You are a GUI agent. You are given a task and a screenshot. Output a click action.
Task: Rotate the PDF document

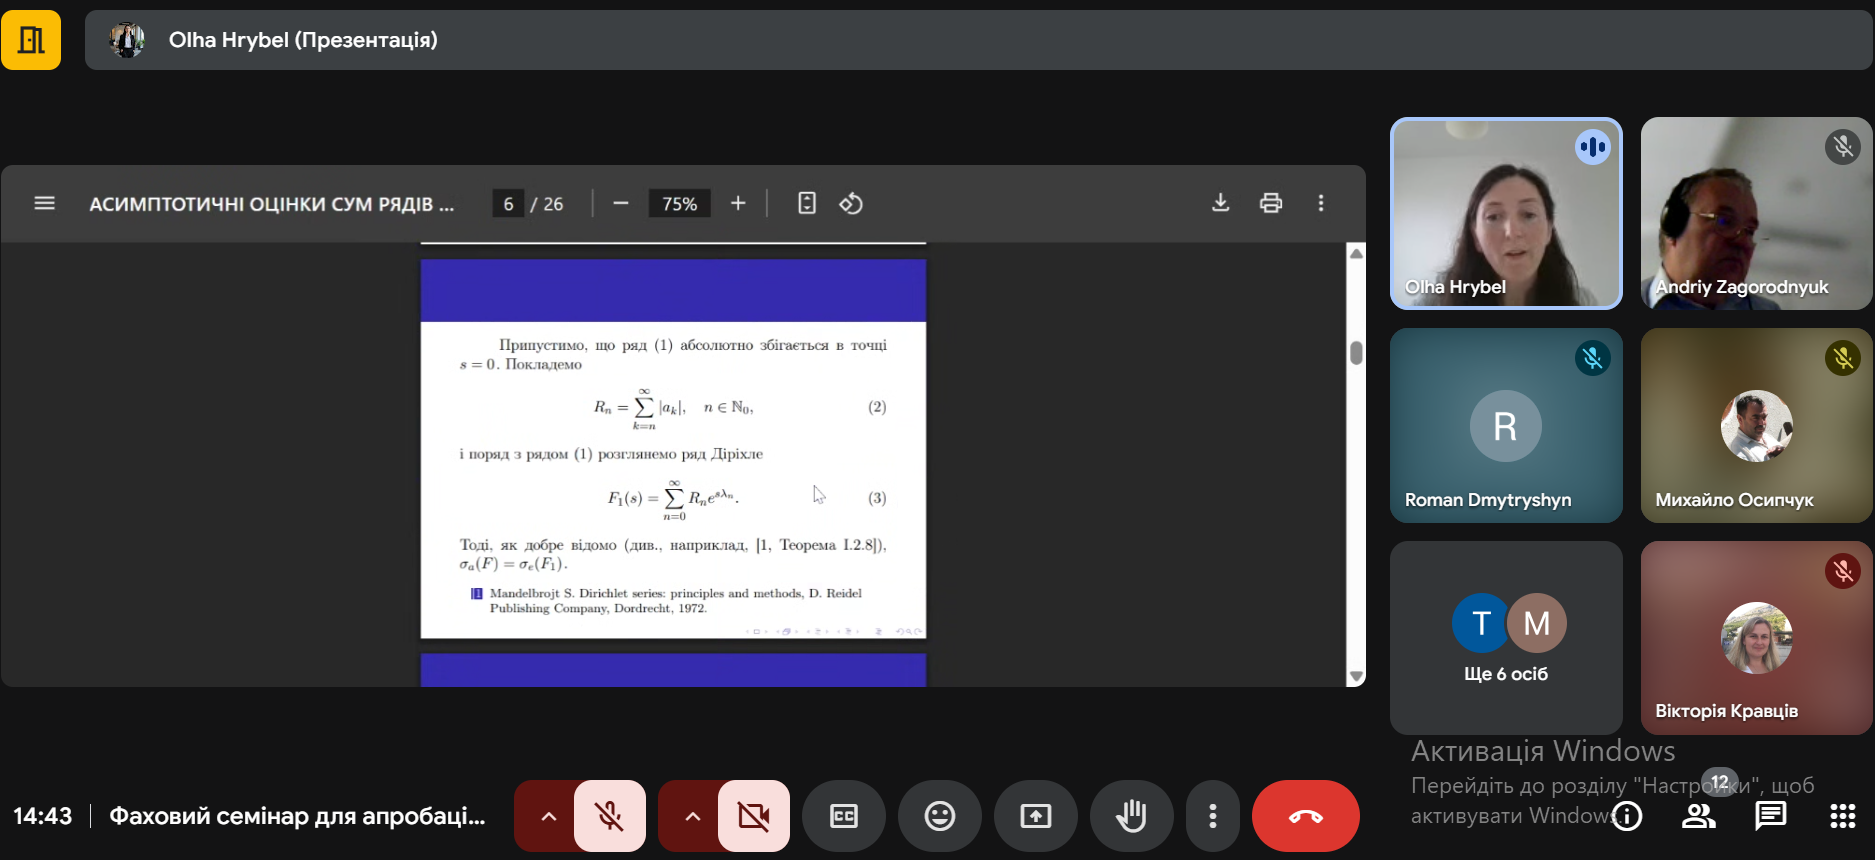(851, 203)
